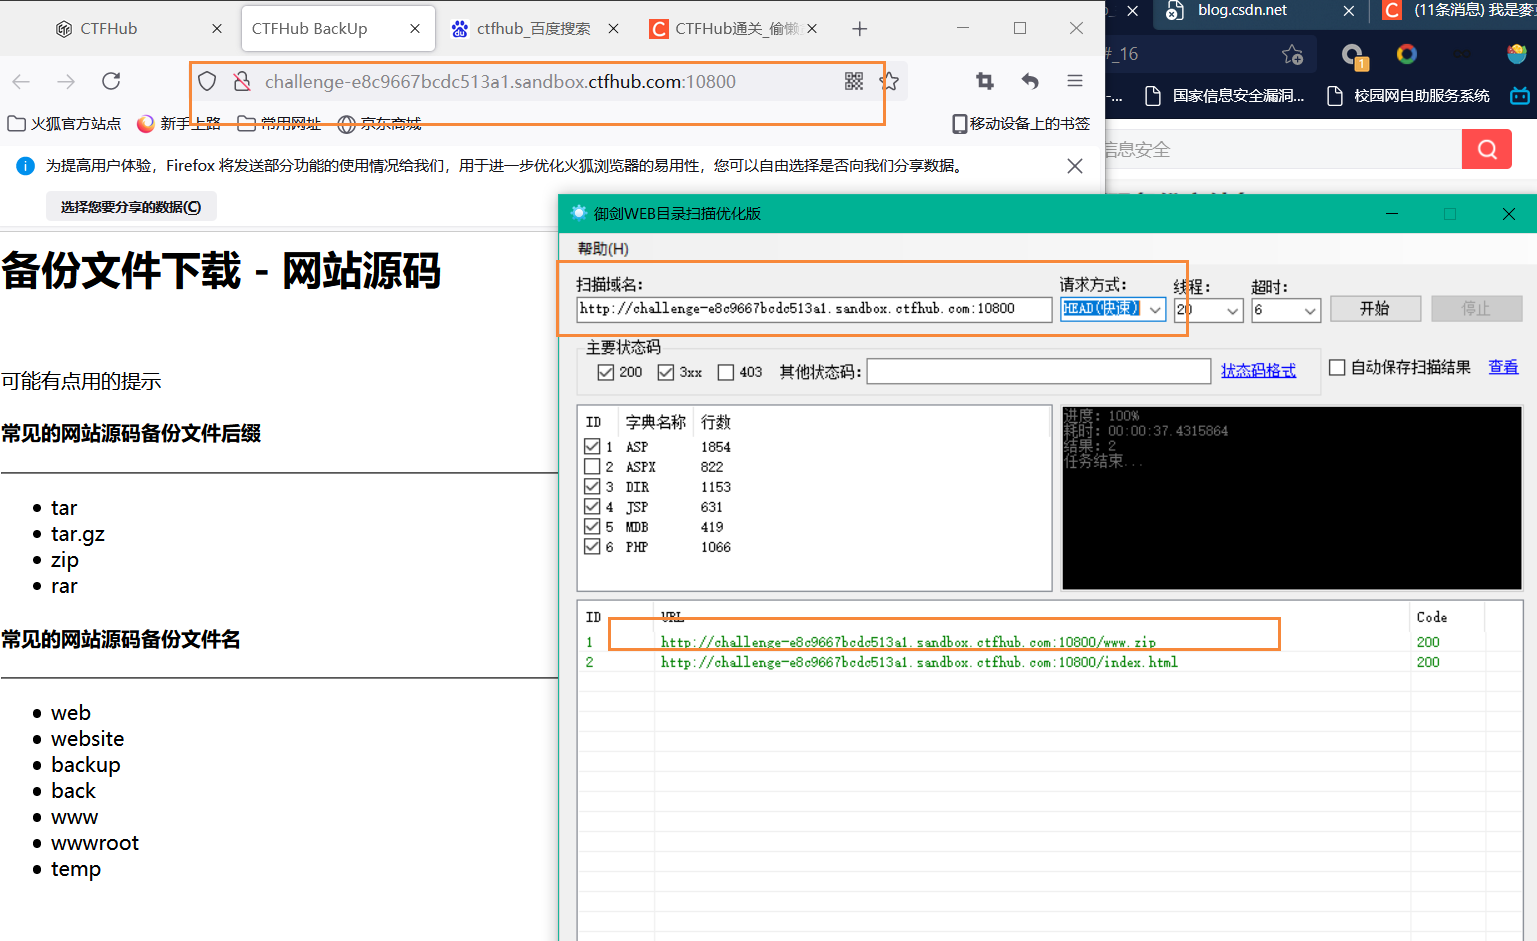Click 御剑 scanner app icon in title bar
1537x941 pixels.
click(x=579, y=213)
